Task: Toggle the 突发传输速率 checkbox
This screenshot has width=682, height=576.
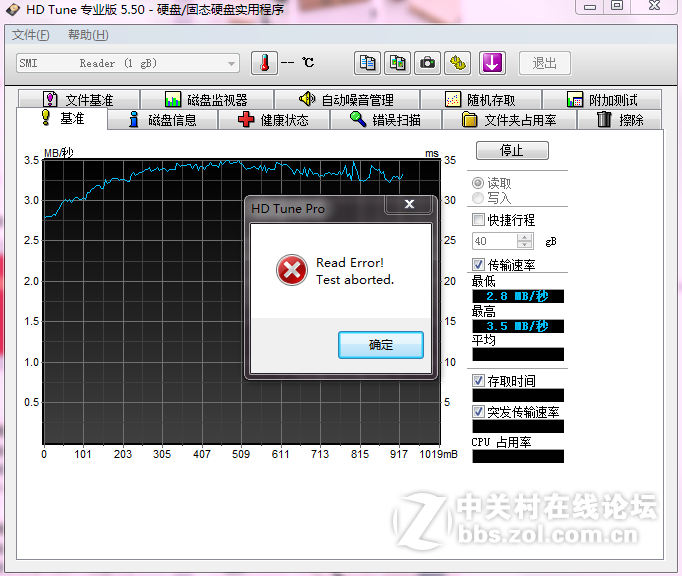Action: click(x=478, y=412)
